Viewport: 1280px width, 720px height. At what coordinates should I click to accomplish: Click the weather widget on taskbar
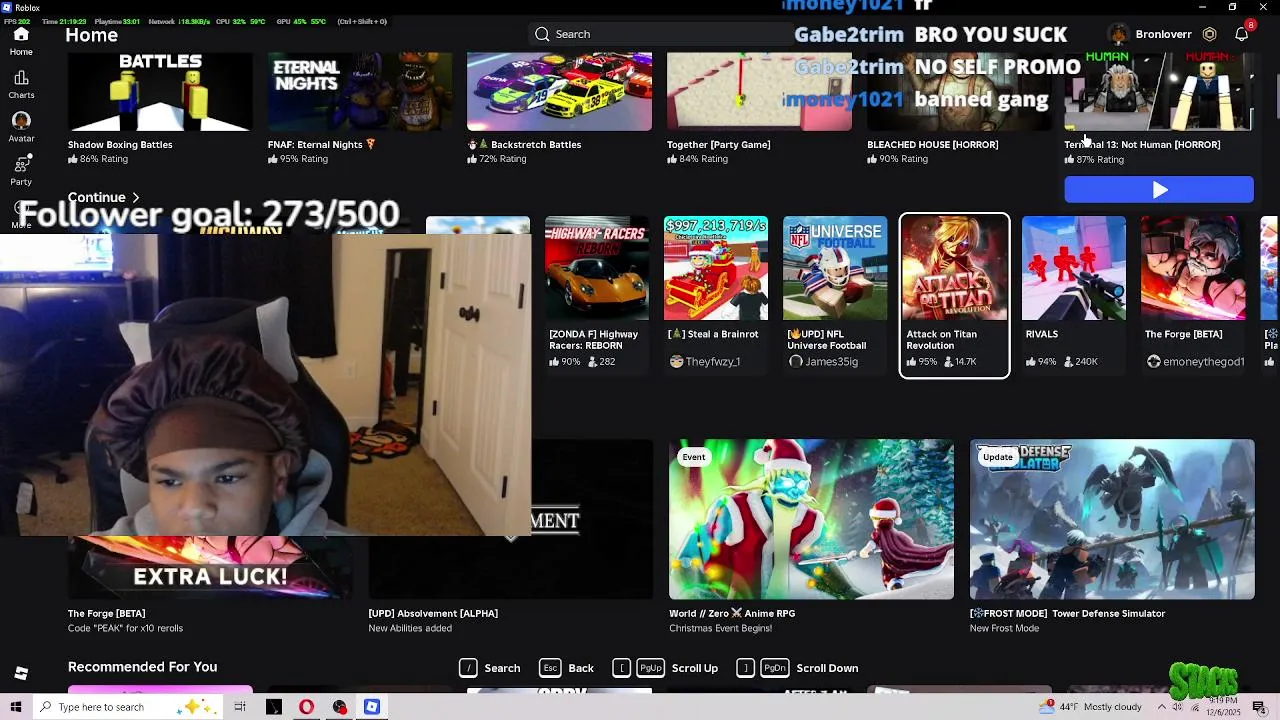coord(1091,707)
